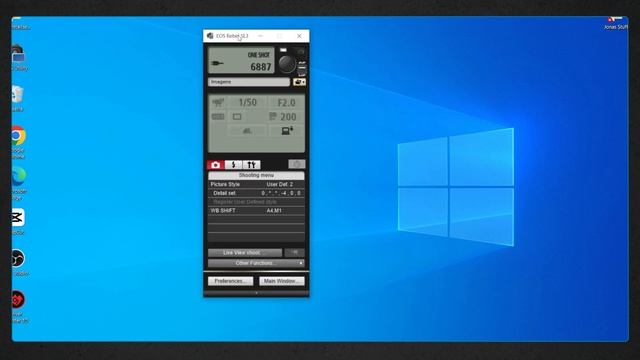The image size is (640, 360).
Task: Click grey button right of menu tabs
Action: coord(297,164)
